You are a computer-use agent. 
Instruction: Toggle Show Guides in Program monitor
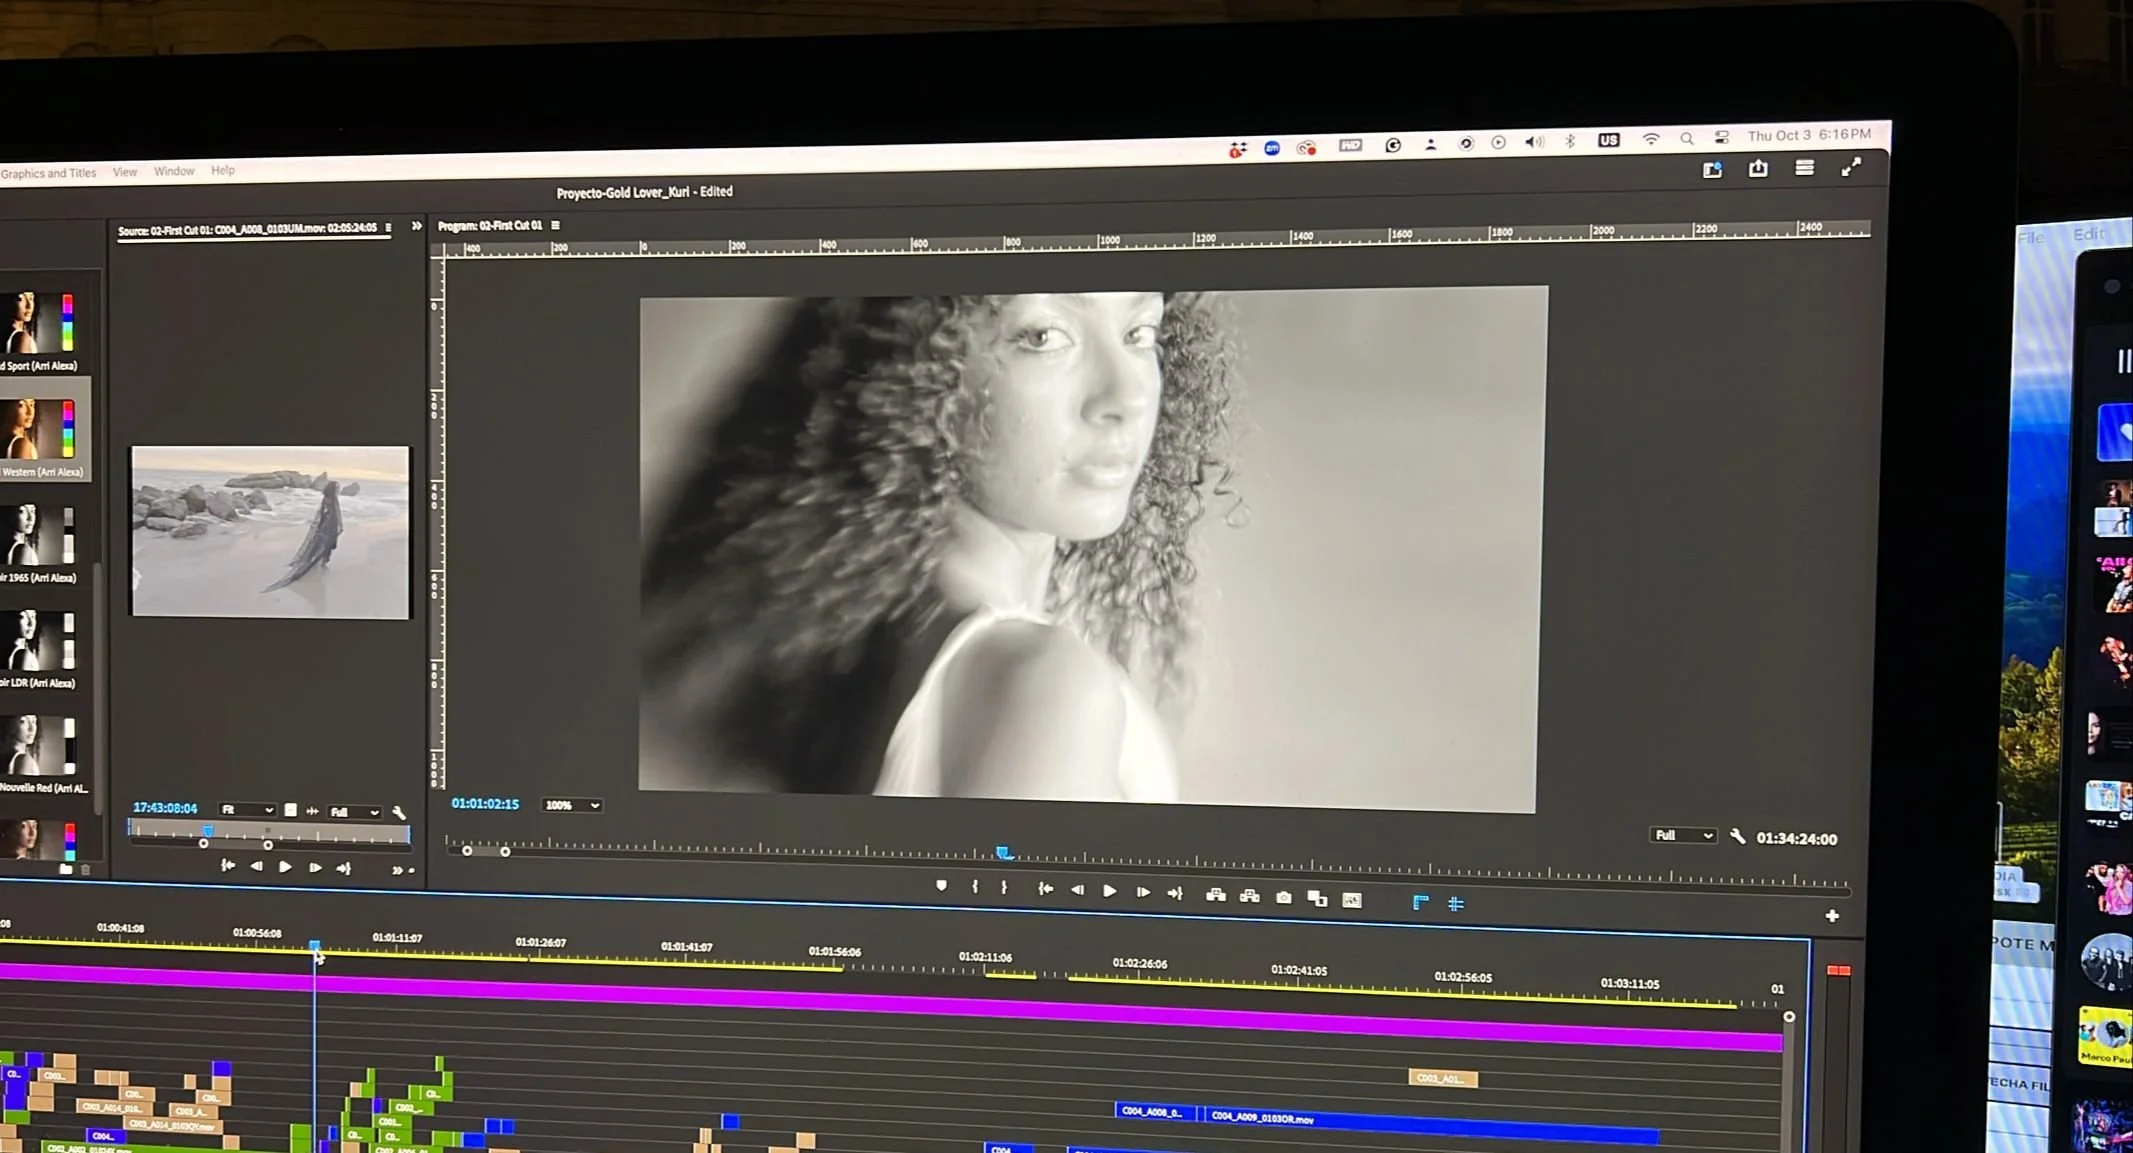click(x=1456, y=904)
